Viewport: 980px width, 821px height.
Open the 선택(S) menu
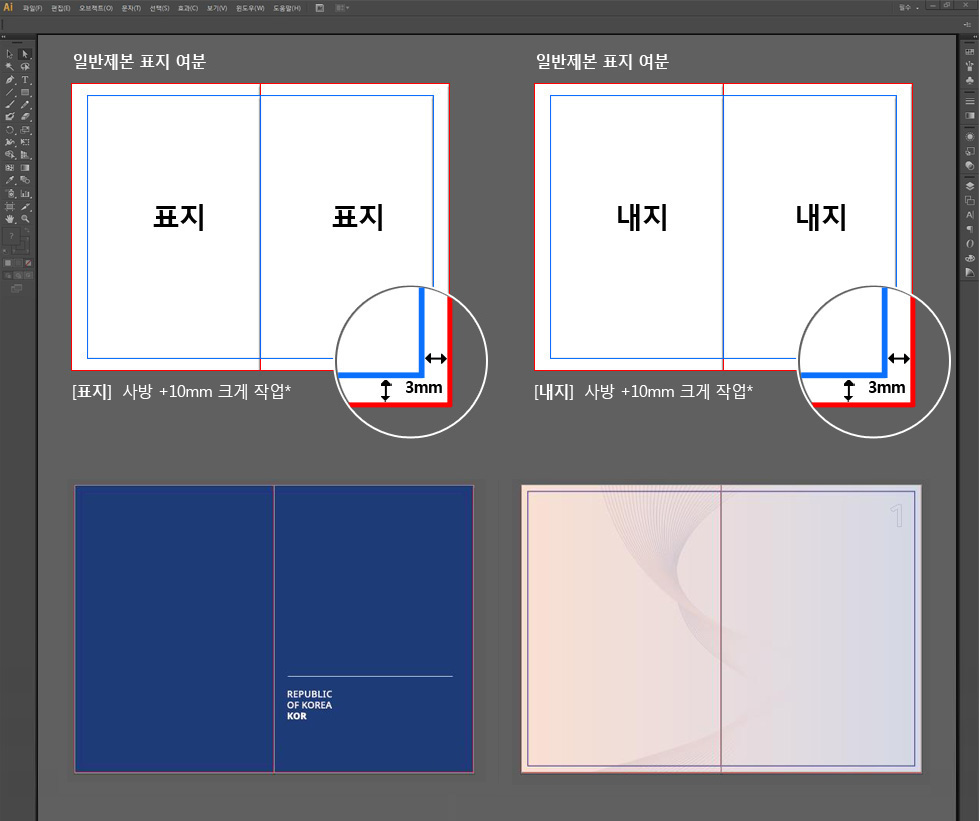click(x=159, y=8)
